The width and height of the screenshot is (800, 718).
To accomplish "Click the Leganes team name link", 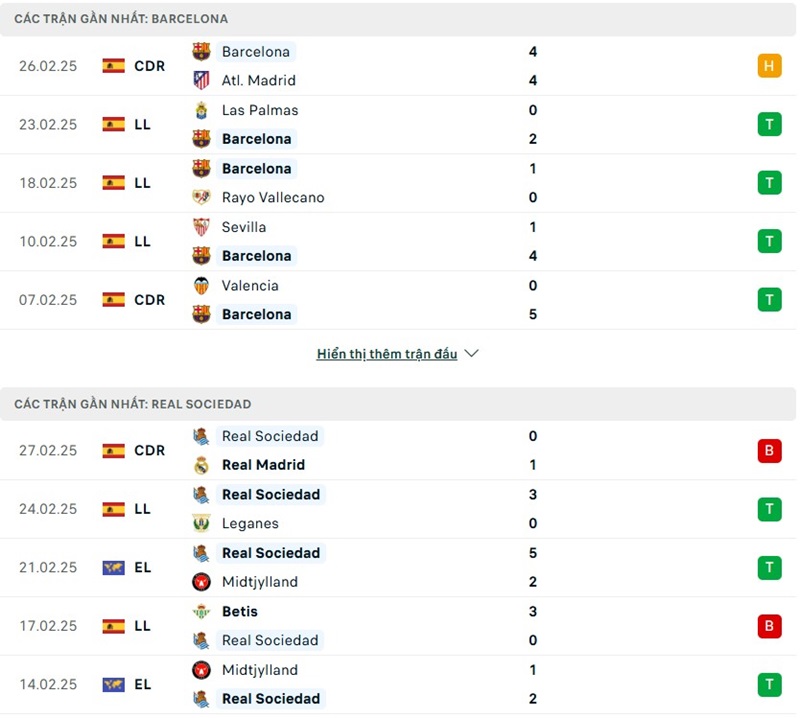I will (250, 523).
